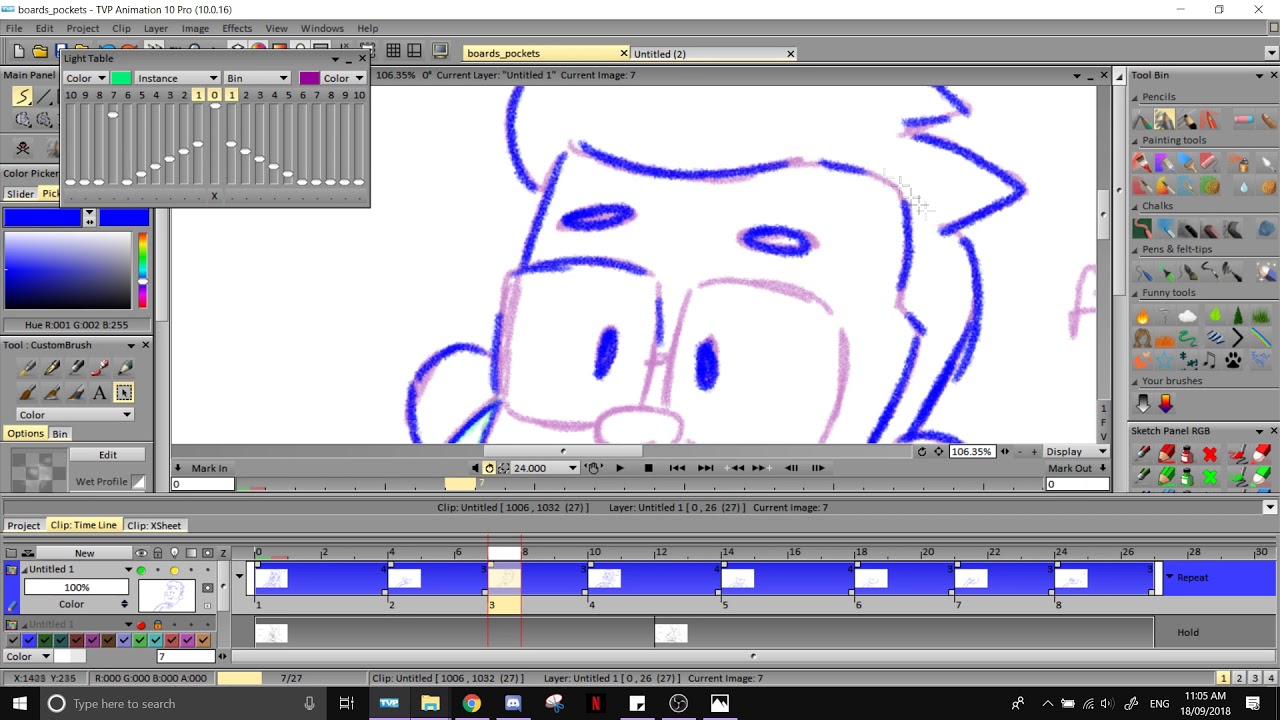Screen dimensions: 1280x720
Task: Click the purple color swatch in Light Table
Action: pyautogui.click(x=309, y=78)
